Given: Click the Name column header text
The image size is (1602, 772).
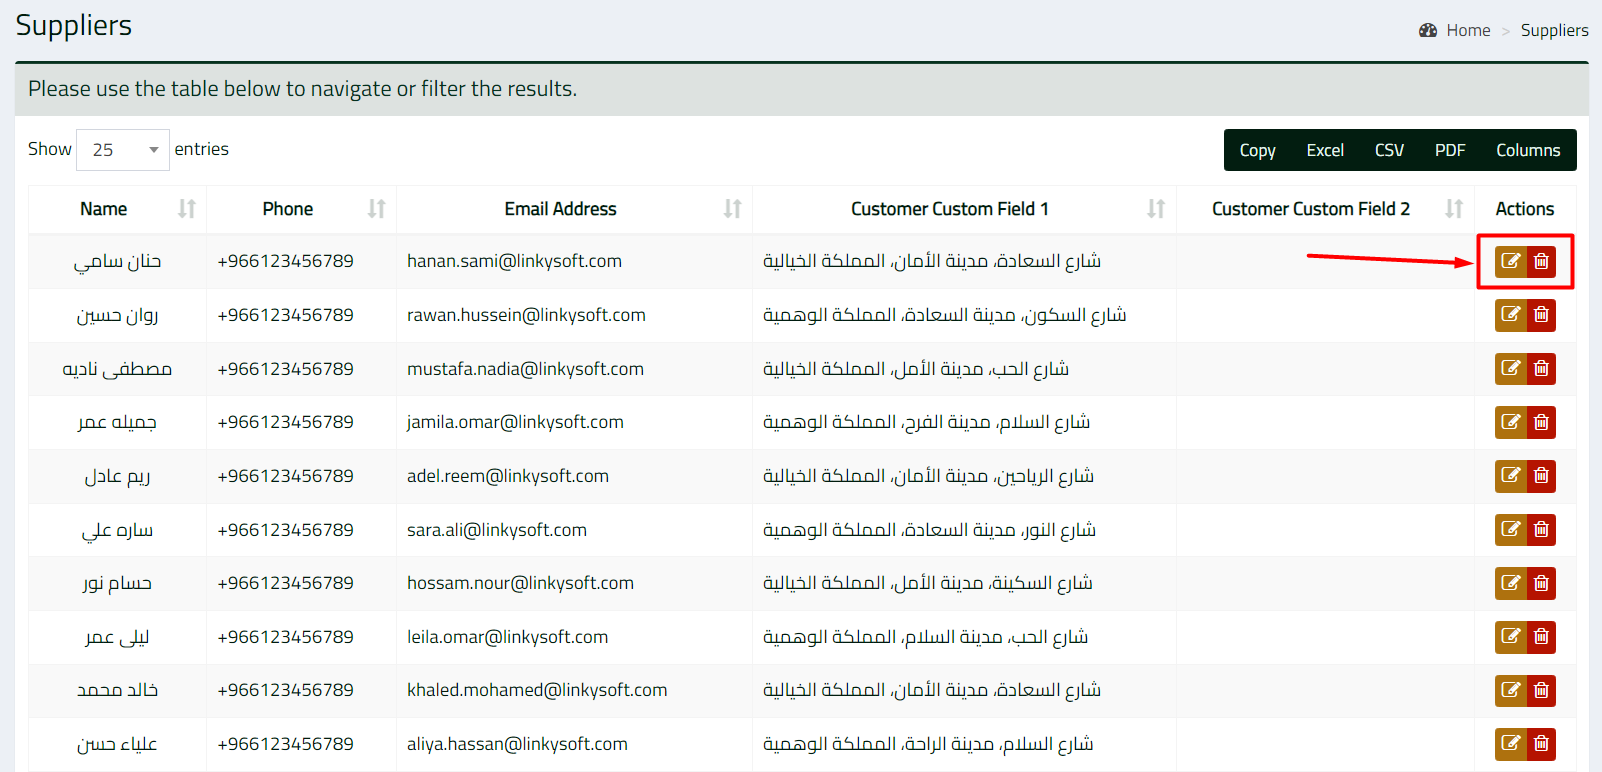Looking at the screenshot, I should [104, 209].
